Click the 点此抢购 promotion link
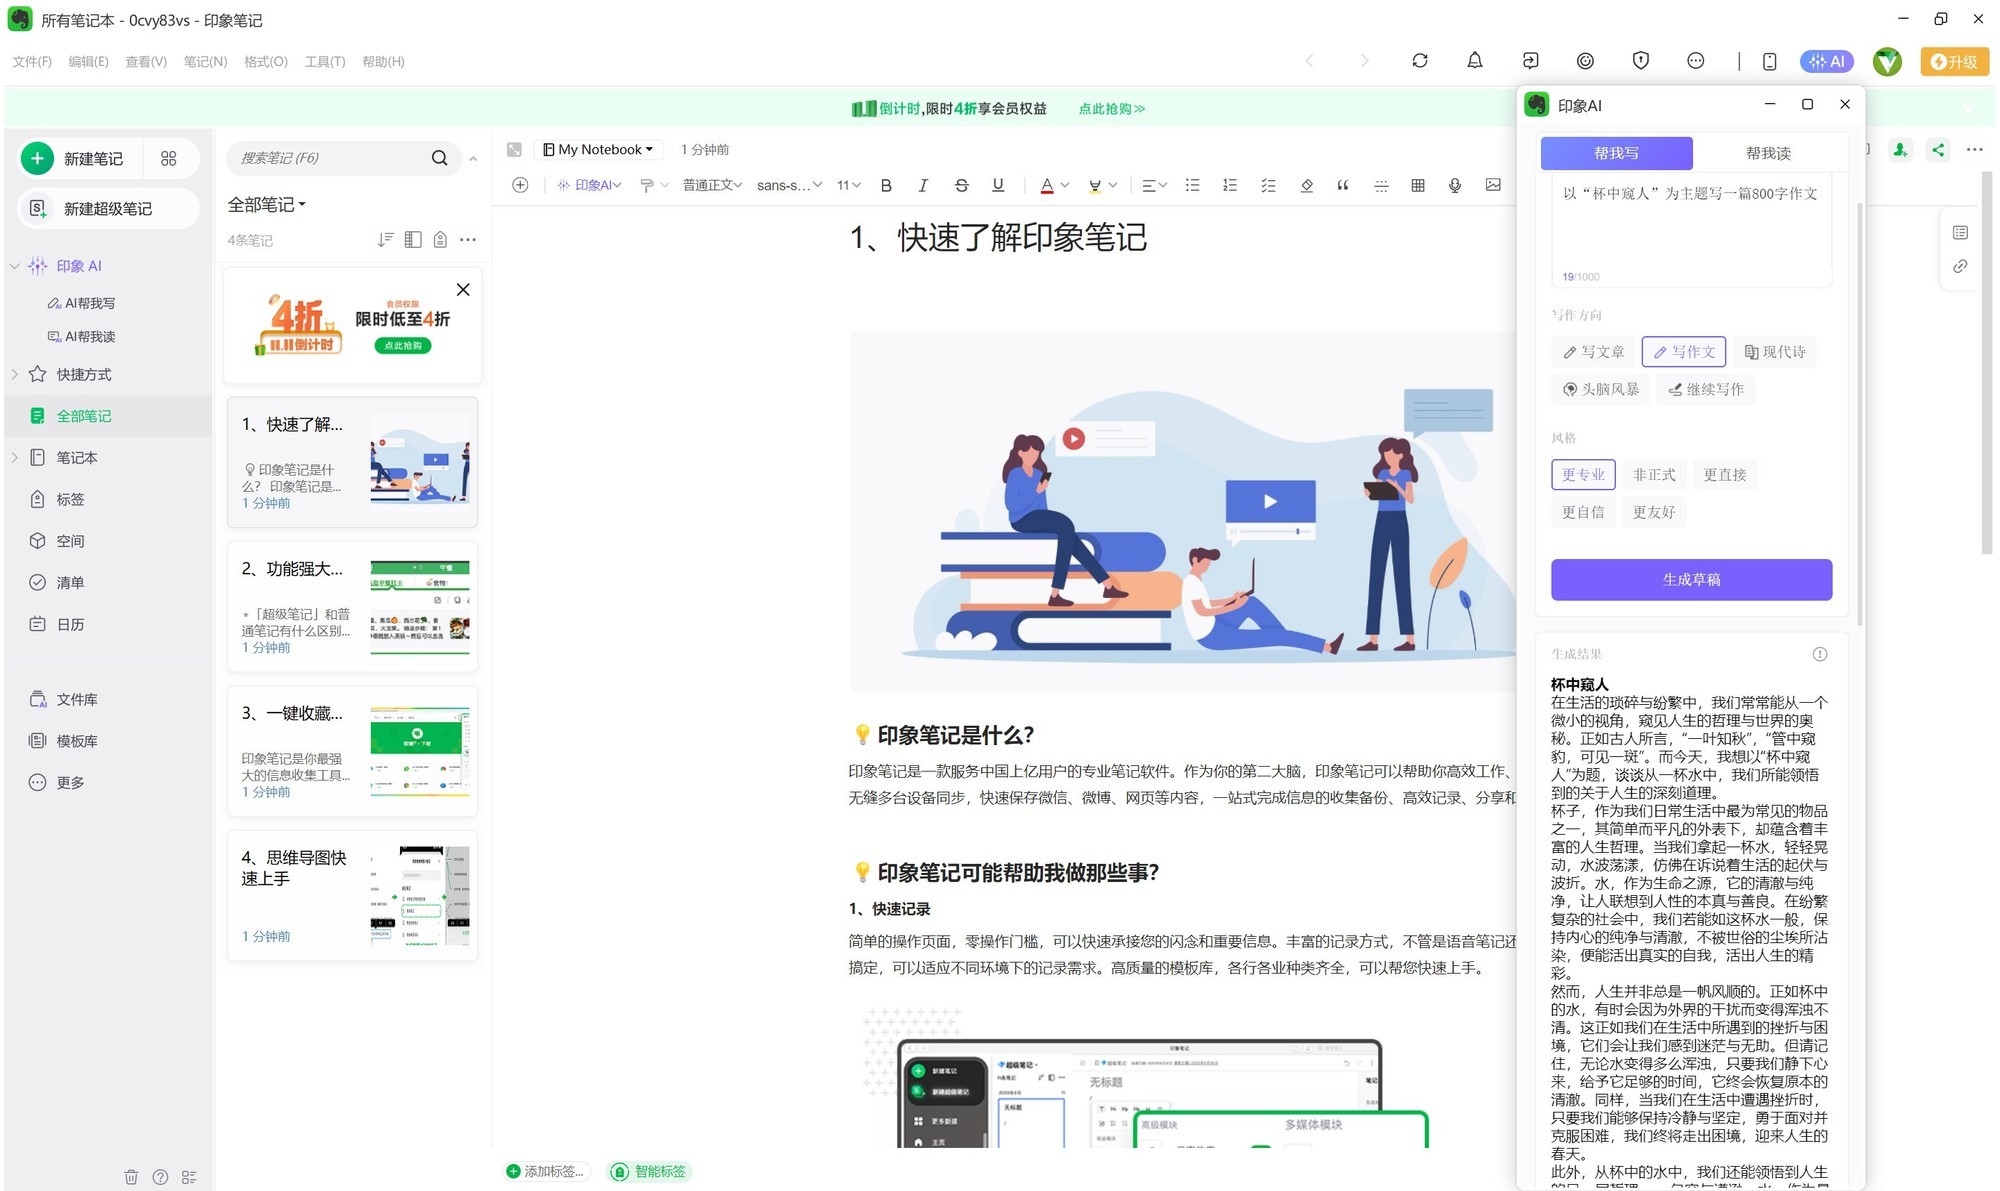This screenshot has height=1191, width=2000. coord(1111,109)
